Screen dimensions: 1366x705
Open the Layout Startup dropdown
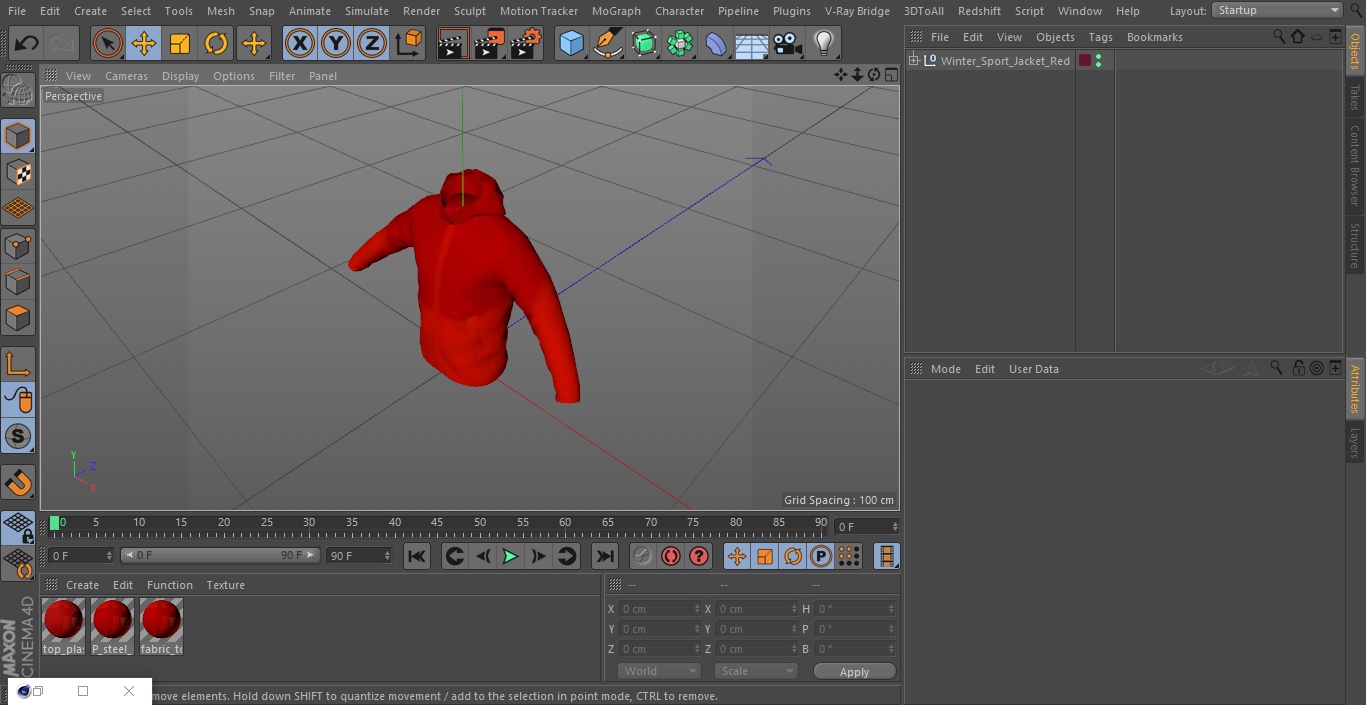point(1278,10)
